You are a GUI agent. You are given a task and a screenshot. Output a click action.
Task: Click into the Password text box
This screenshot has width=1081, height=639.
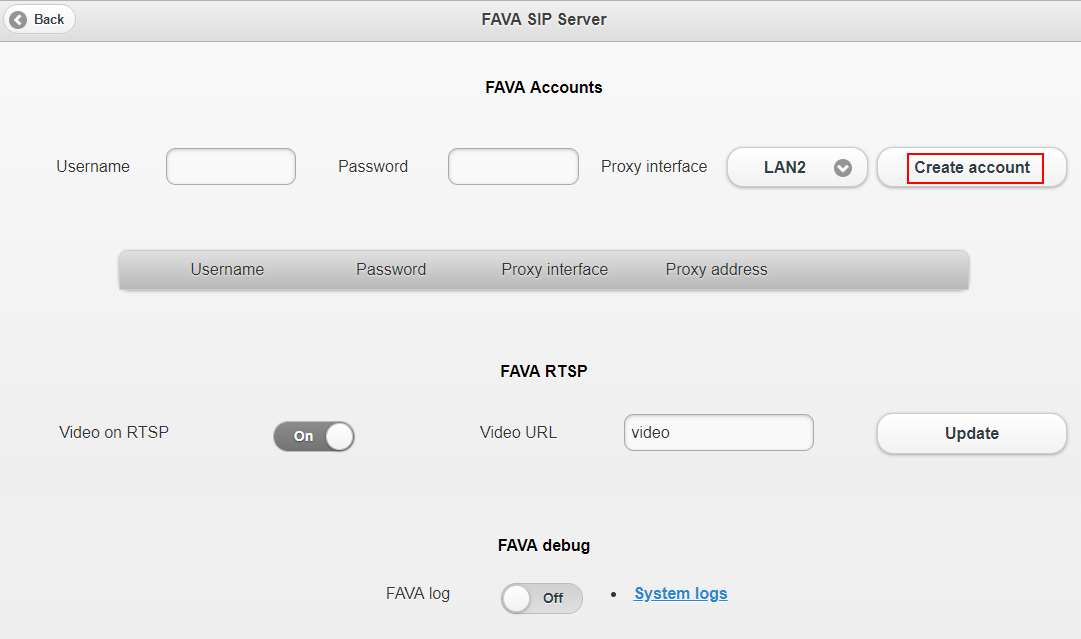point(513,167)
